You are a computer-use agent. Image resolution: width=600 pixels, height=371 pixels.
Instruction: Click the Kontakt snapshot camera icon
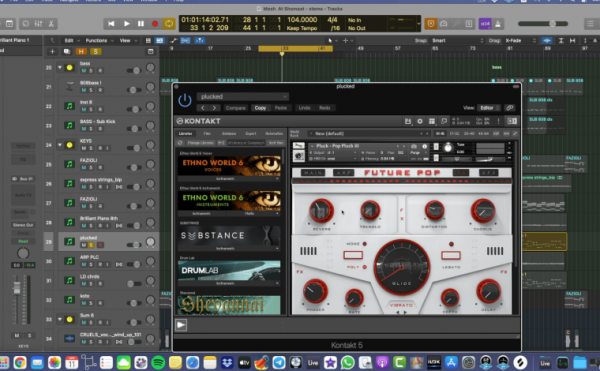414,146
